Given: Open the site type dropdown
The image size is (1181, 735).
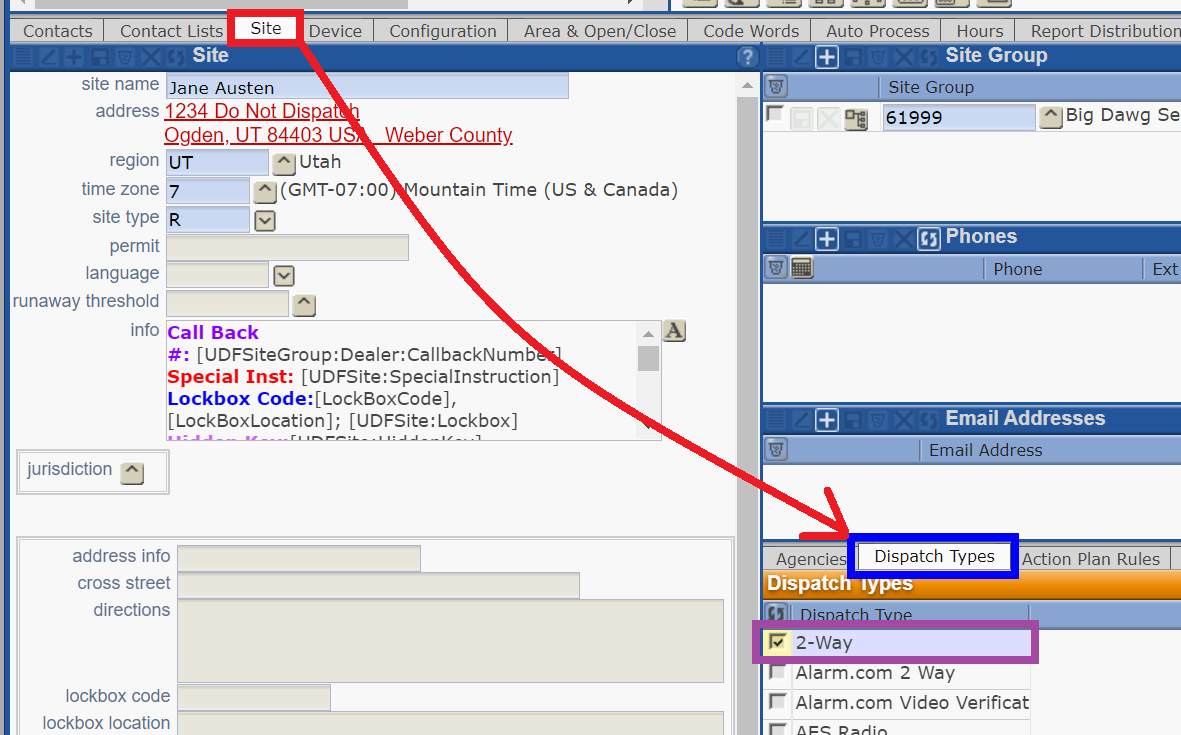Looking at the screenshot, I should pyautogui.click(x=264, y=220).
